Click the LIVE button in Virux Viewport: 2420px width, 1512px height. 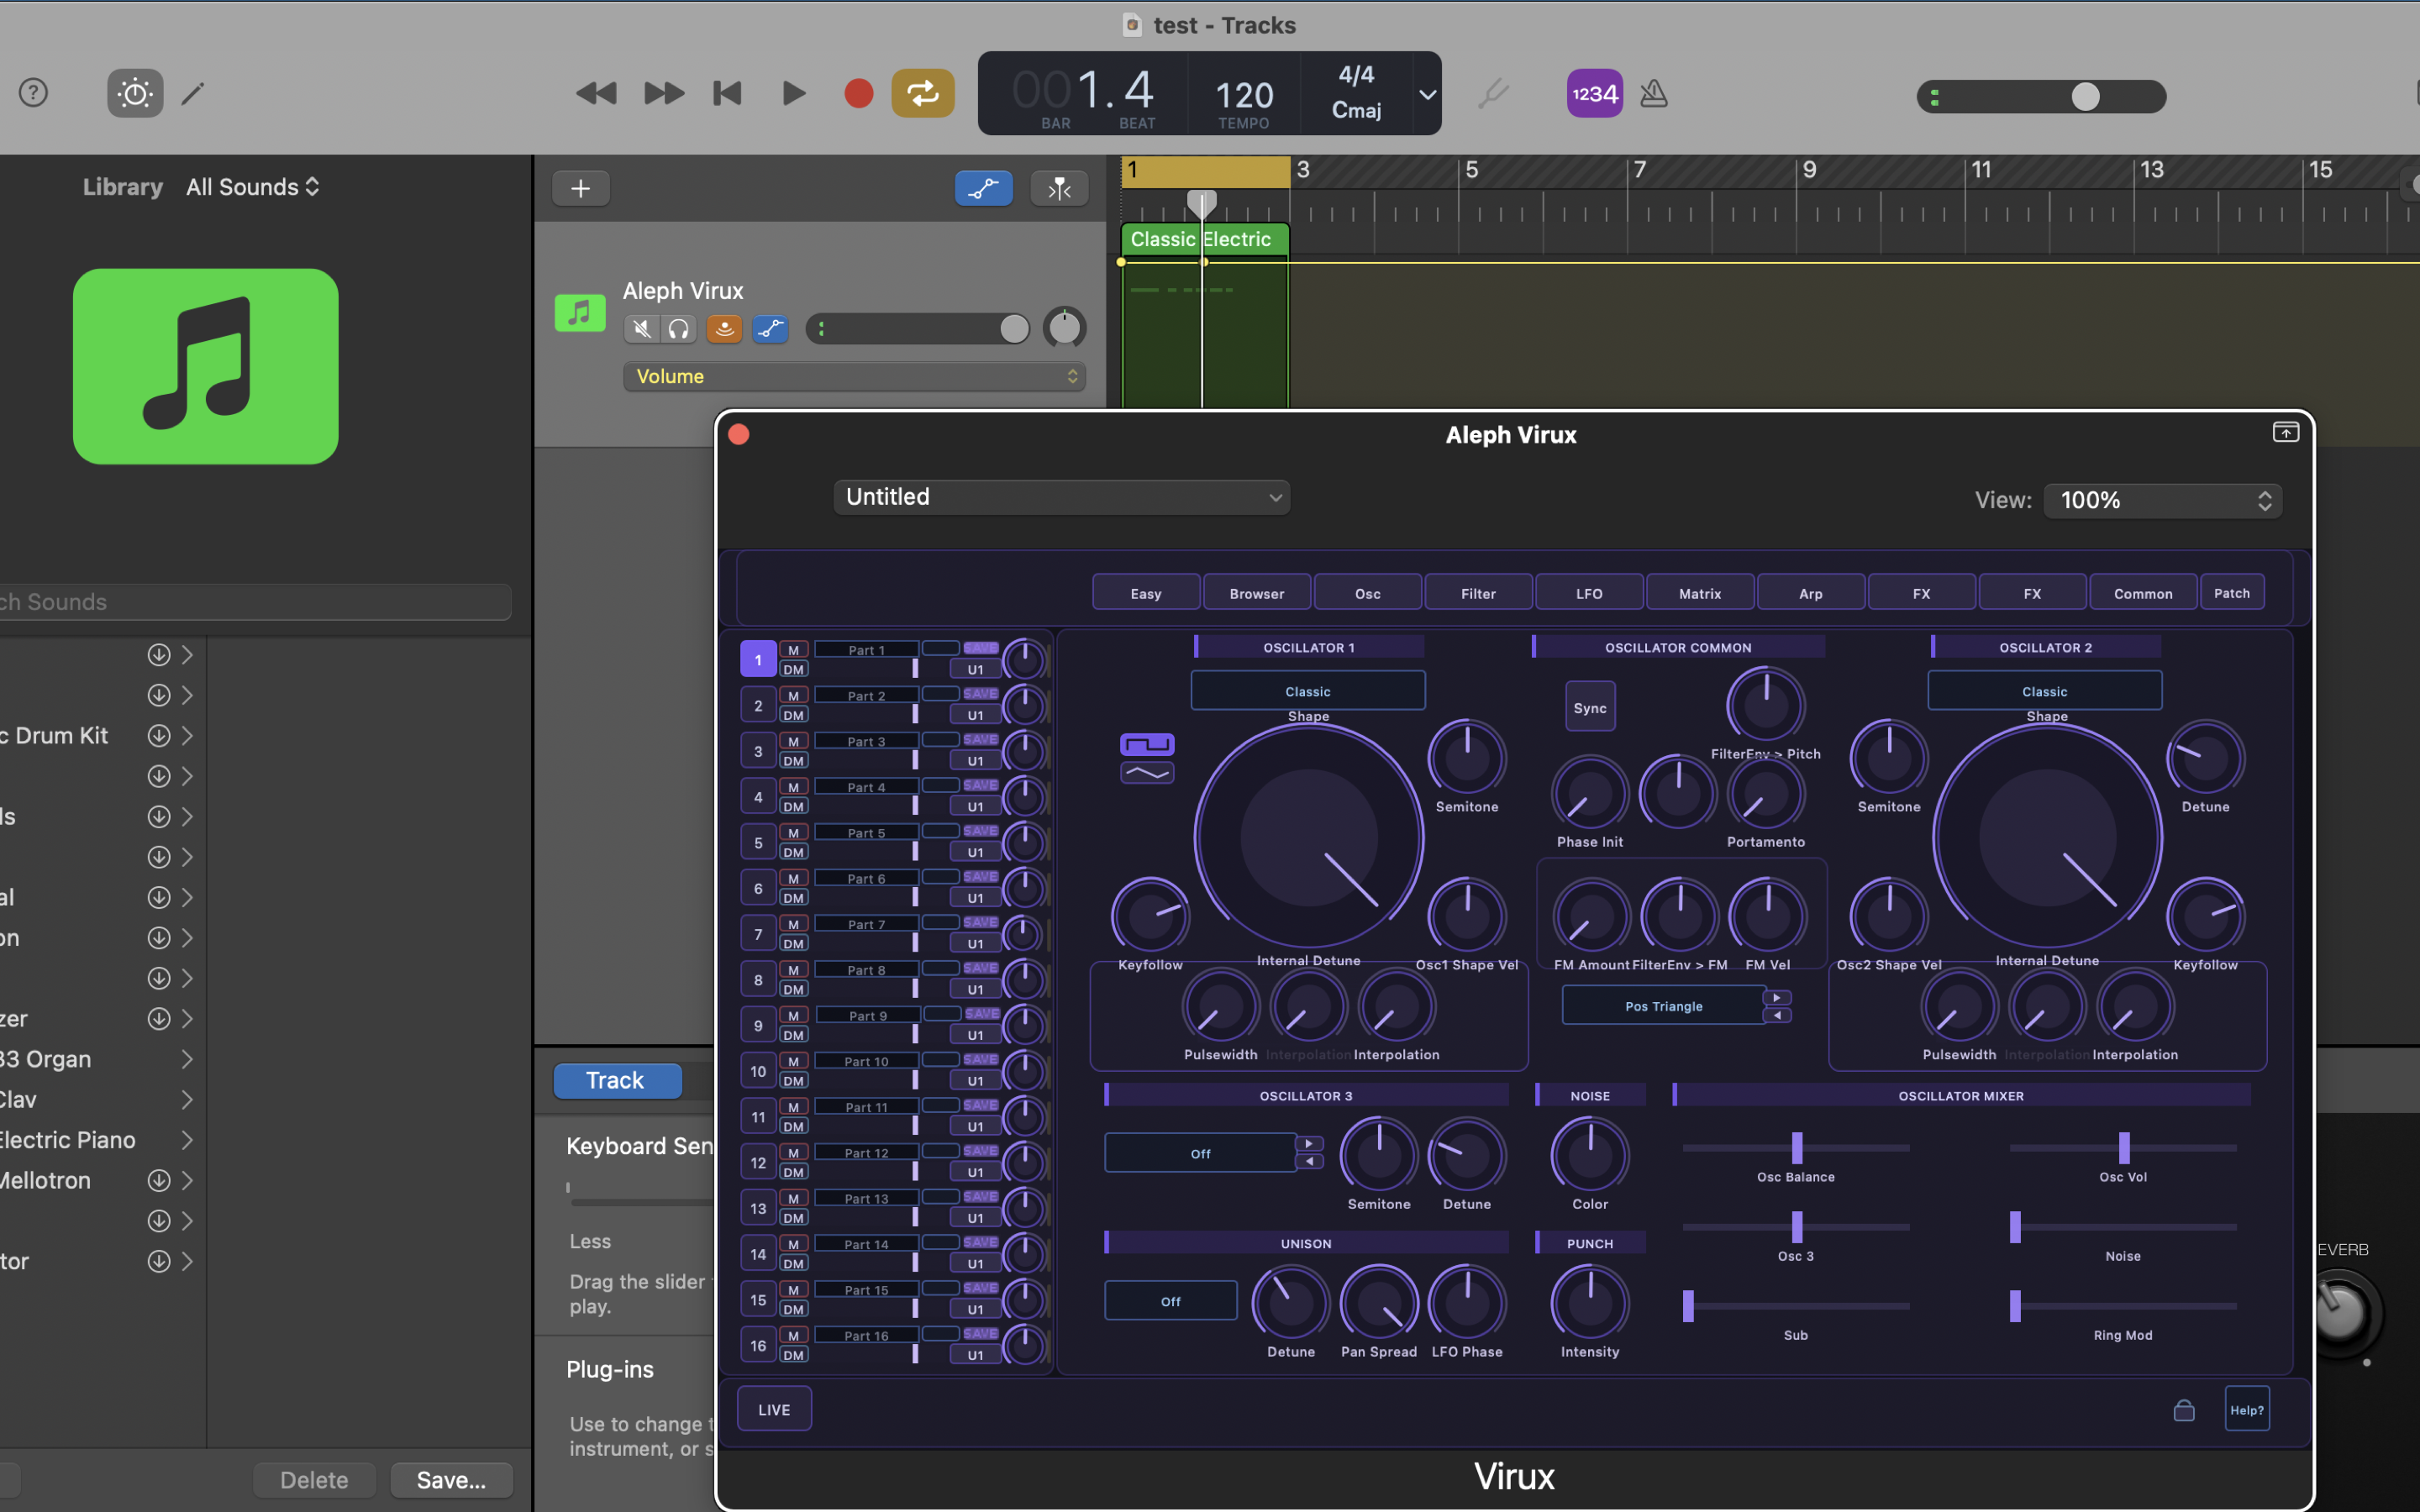774,1409
